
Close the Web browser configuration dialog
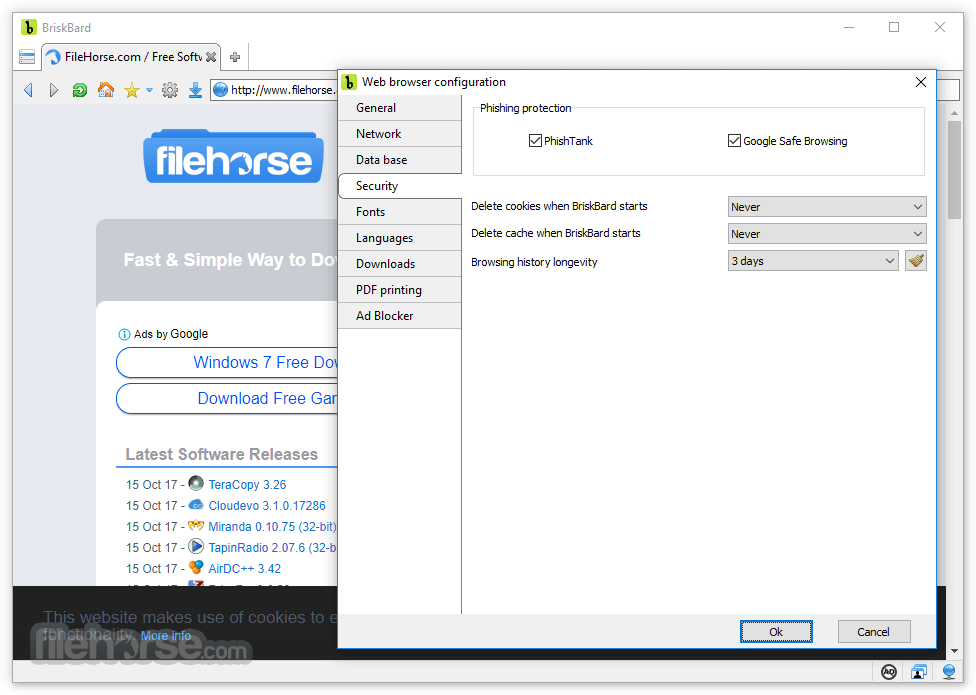pyautogui.click(x=921, y=82)
